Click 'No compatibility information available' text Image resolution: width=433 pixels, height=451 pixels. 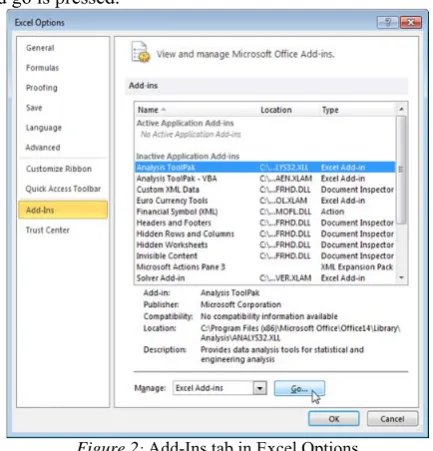click(269, 316)
